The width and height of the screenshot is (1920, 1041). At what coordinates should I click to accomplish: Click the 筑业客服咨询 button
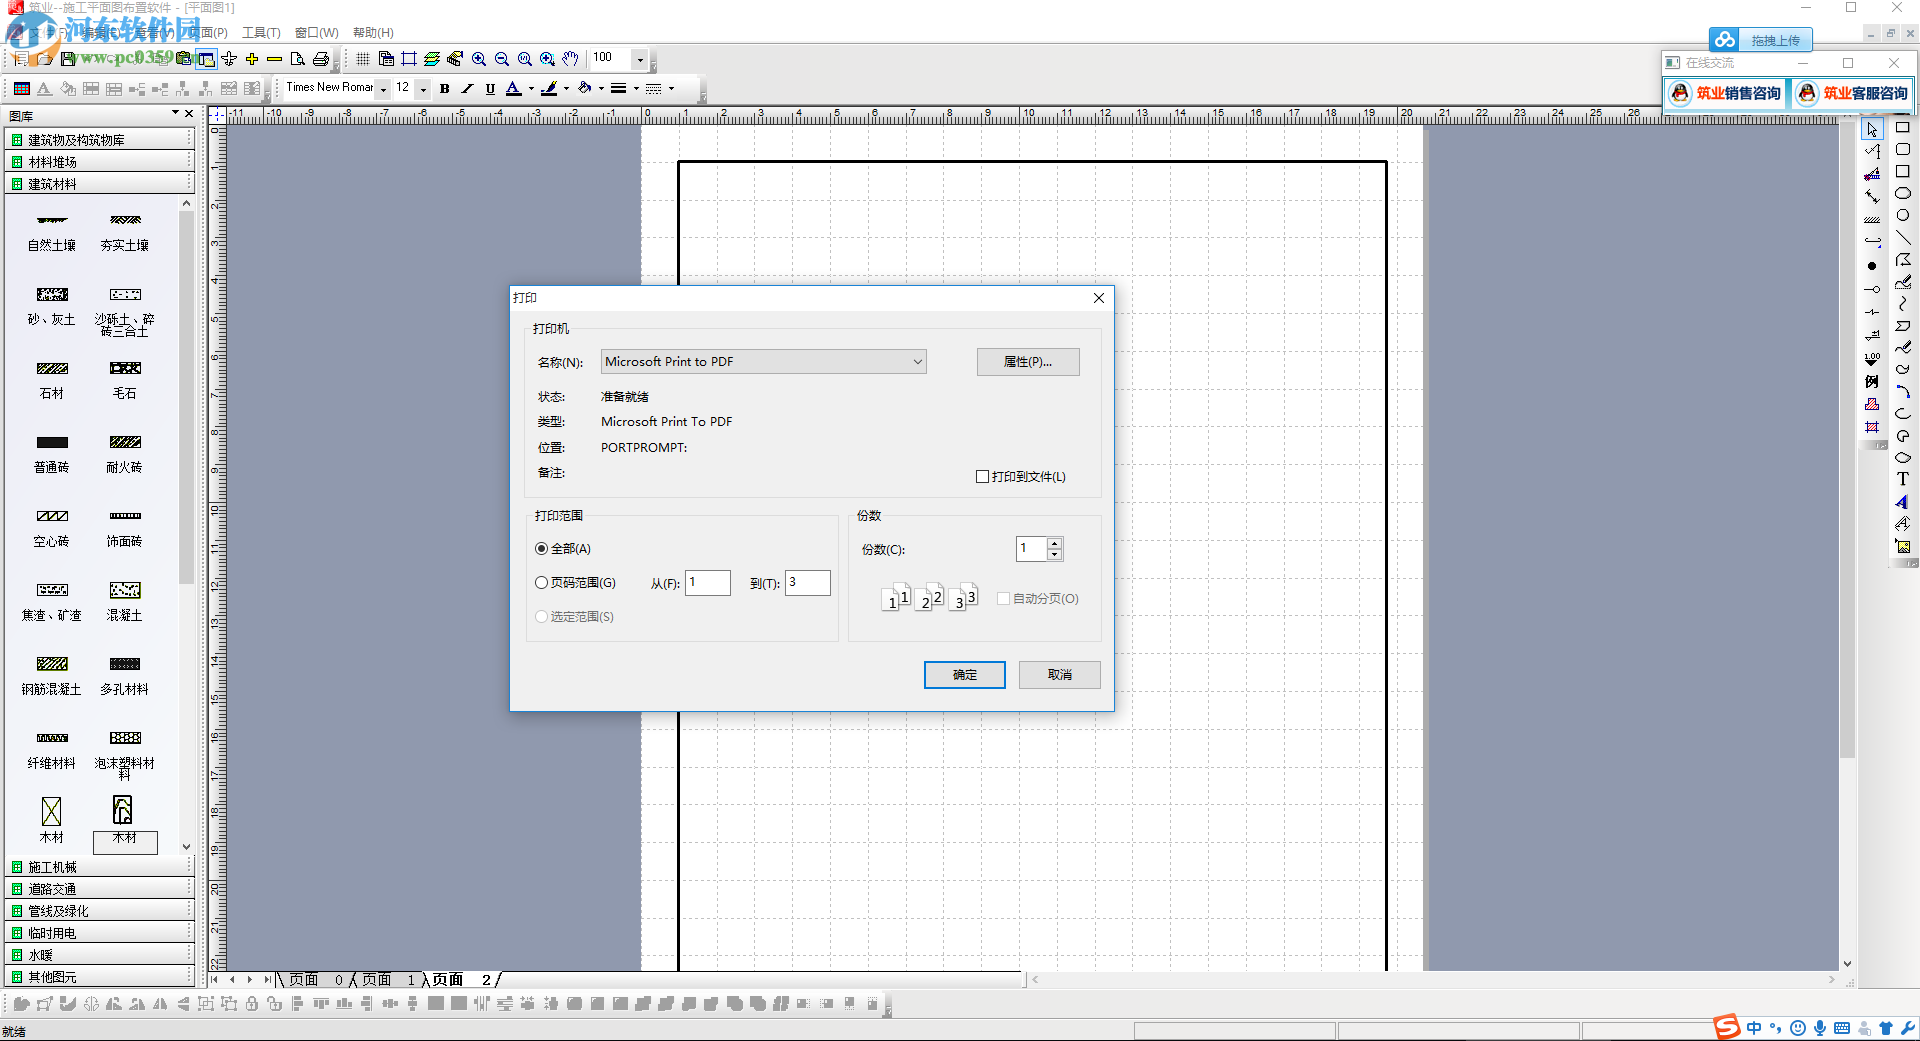pos(1853,93)
